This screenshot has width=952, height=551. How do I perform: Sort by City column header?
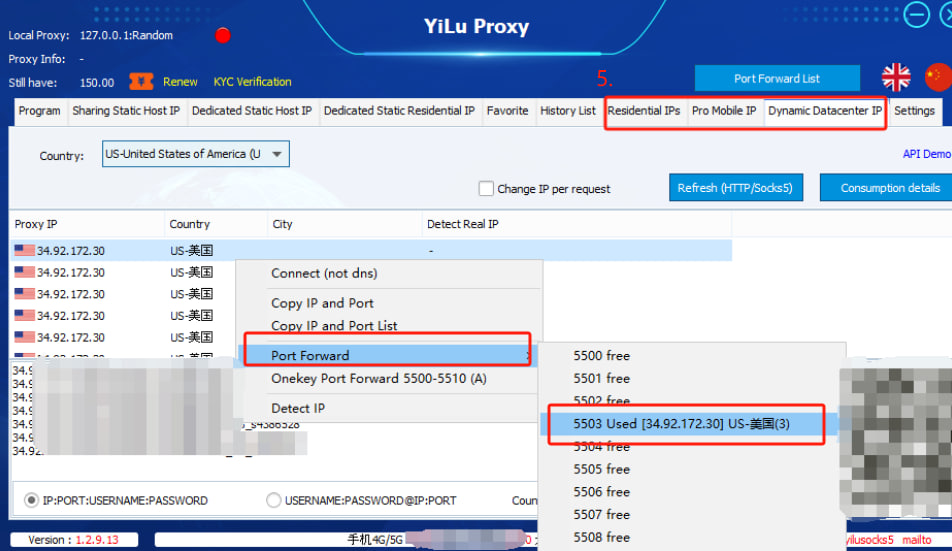[344, 224]
